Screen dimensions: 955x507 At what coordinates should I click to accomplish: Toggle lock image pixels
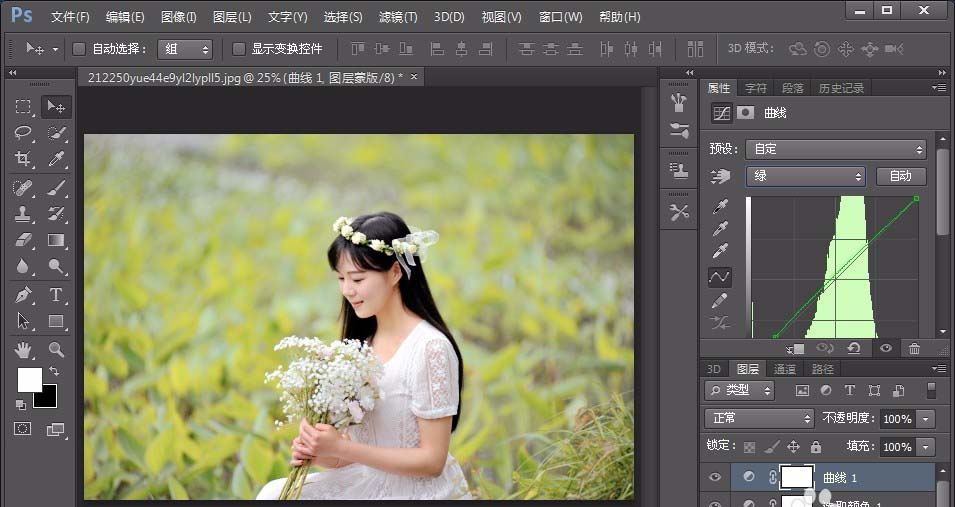pyautogui.click(x=772, y=447)
